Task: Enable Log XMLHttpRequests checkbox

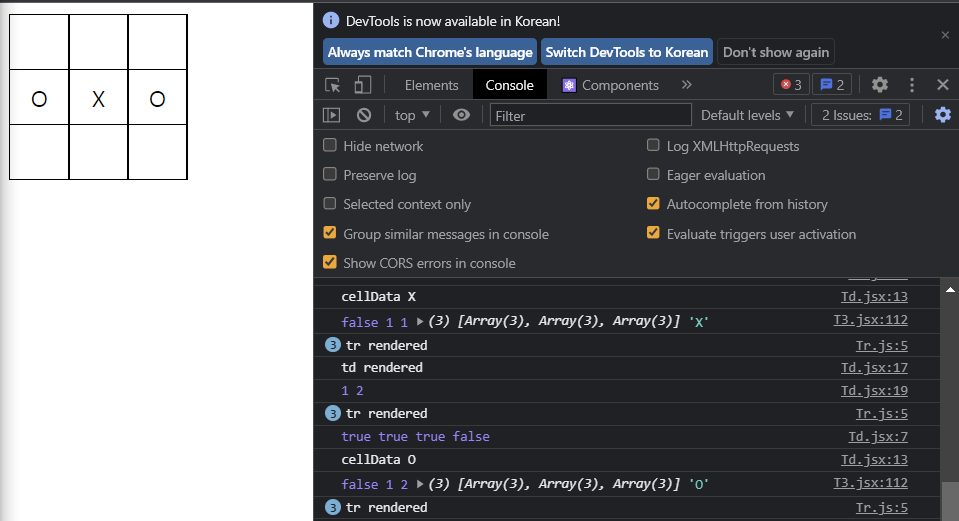Action: pos(653,145)
